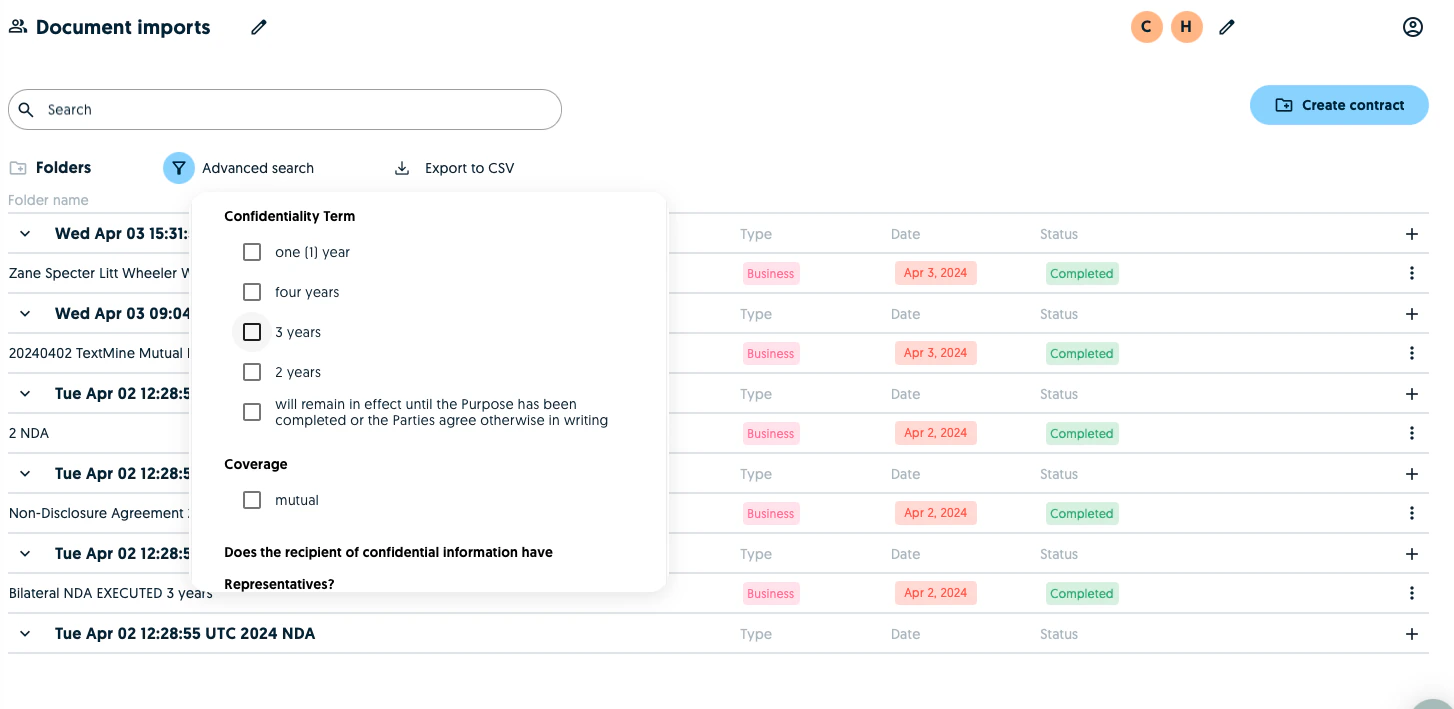The image size is (1454, 709).
Task: Open the account profile icon
Action: point(1412,27)
